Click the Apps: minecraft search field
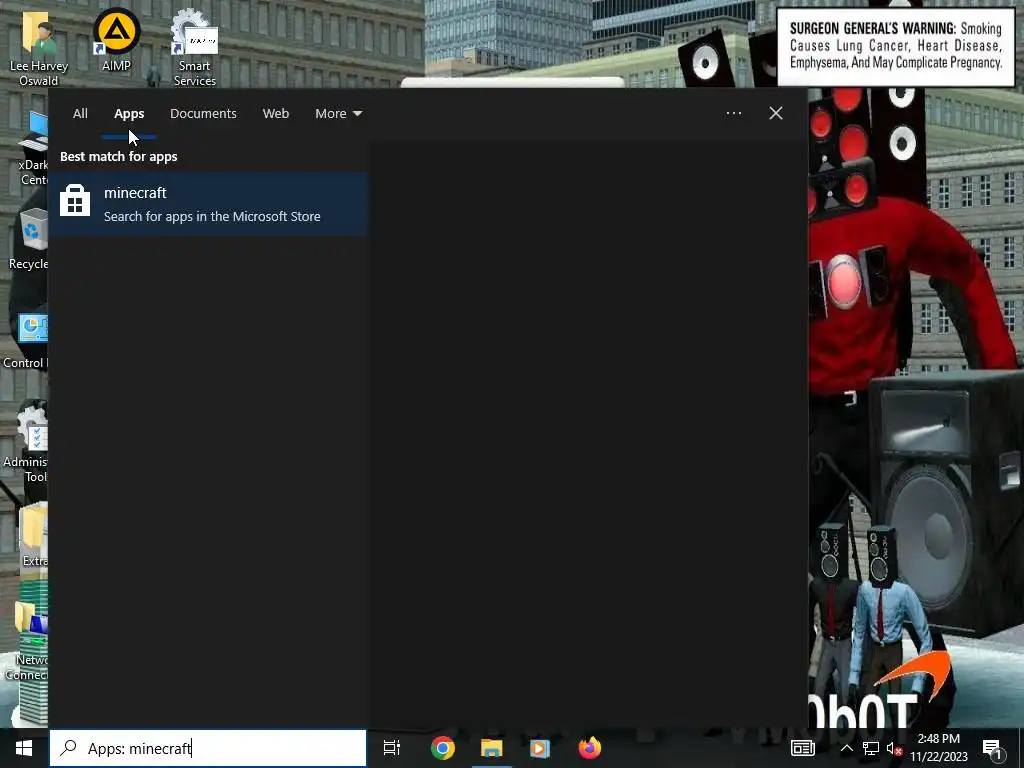Image resolution: width=1024 pixels, height=768 pixels. (208, 748)
